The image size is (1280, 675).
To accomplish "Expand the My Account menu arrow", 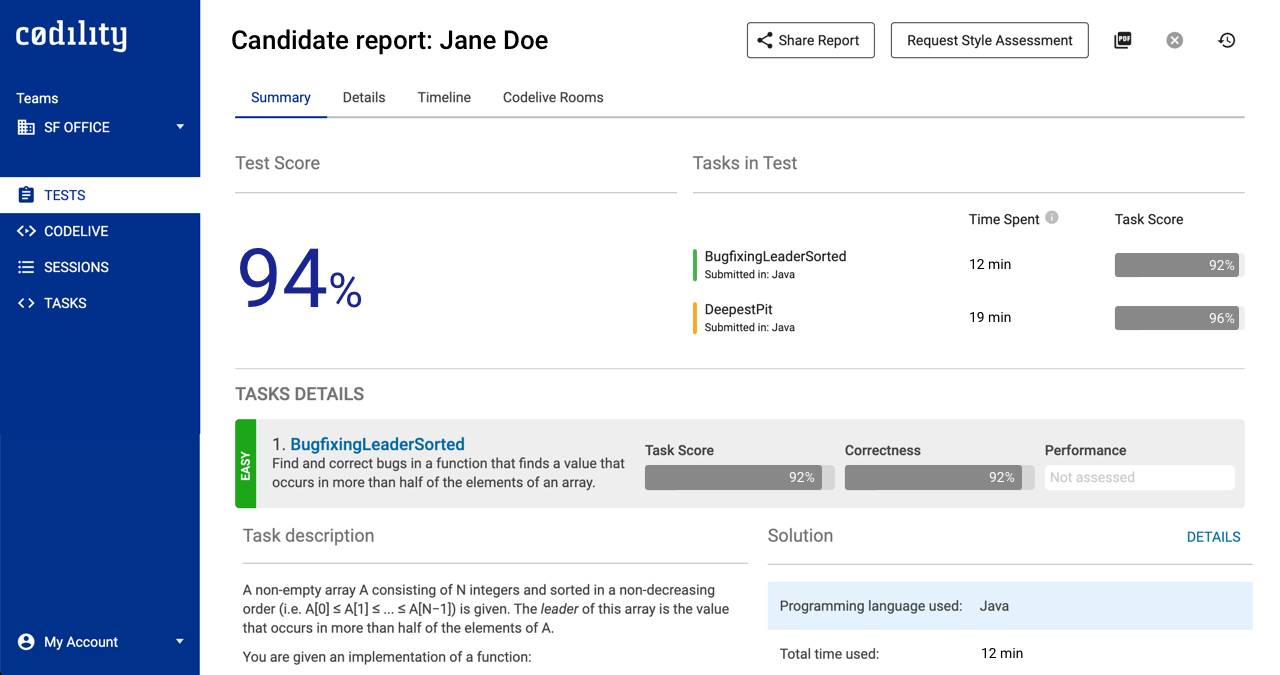I will click(180, 642).
